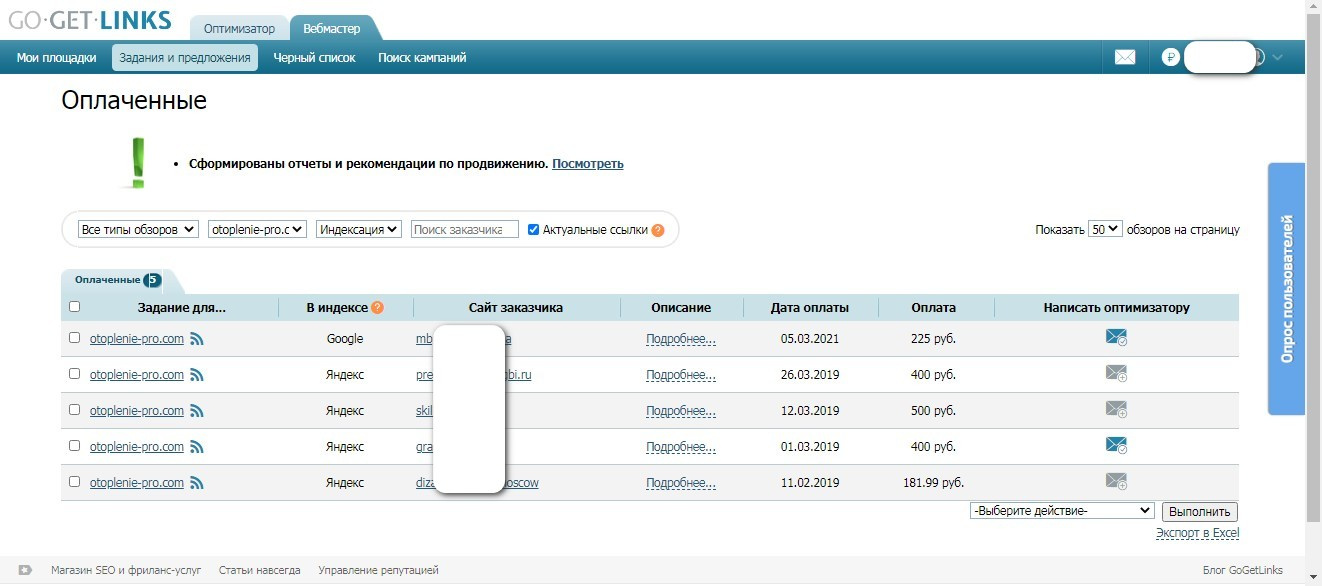Screen dimensions: 1322x586
Task: Switch to the 'Вебмастер' tab
Action: pos(332,29)
